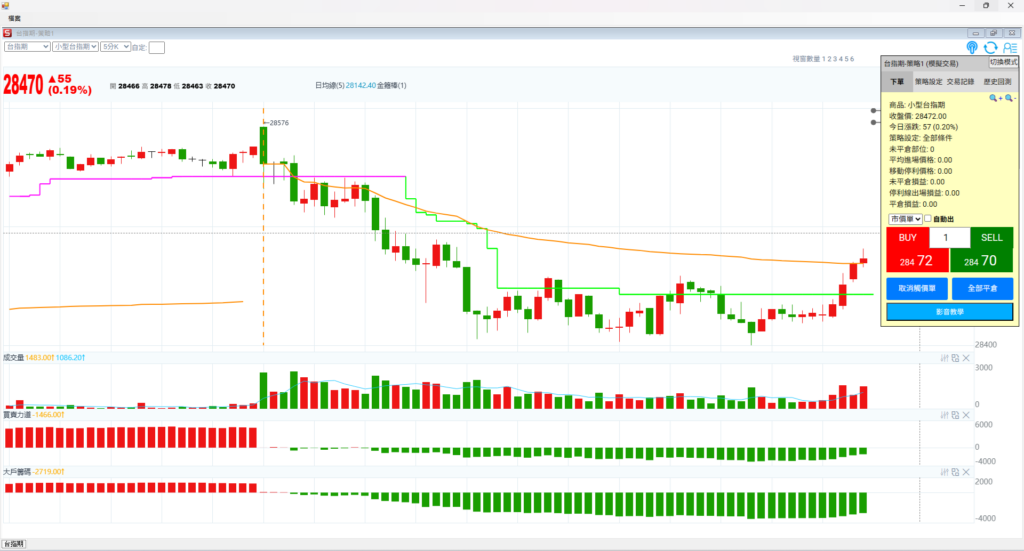Image resolution: width=1024 pixels, height=551 pixels.
Task: Zoom out with the magnifier minus icon
Action: coord(1009,98)
